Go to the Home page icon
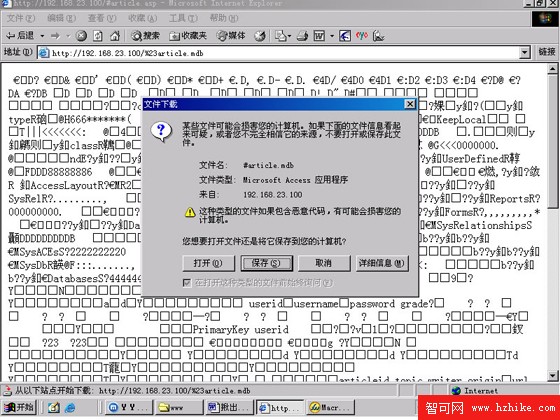 pyautogui.click(x=114, y=36)
